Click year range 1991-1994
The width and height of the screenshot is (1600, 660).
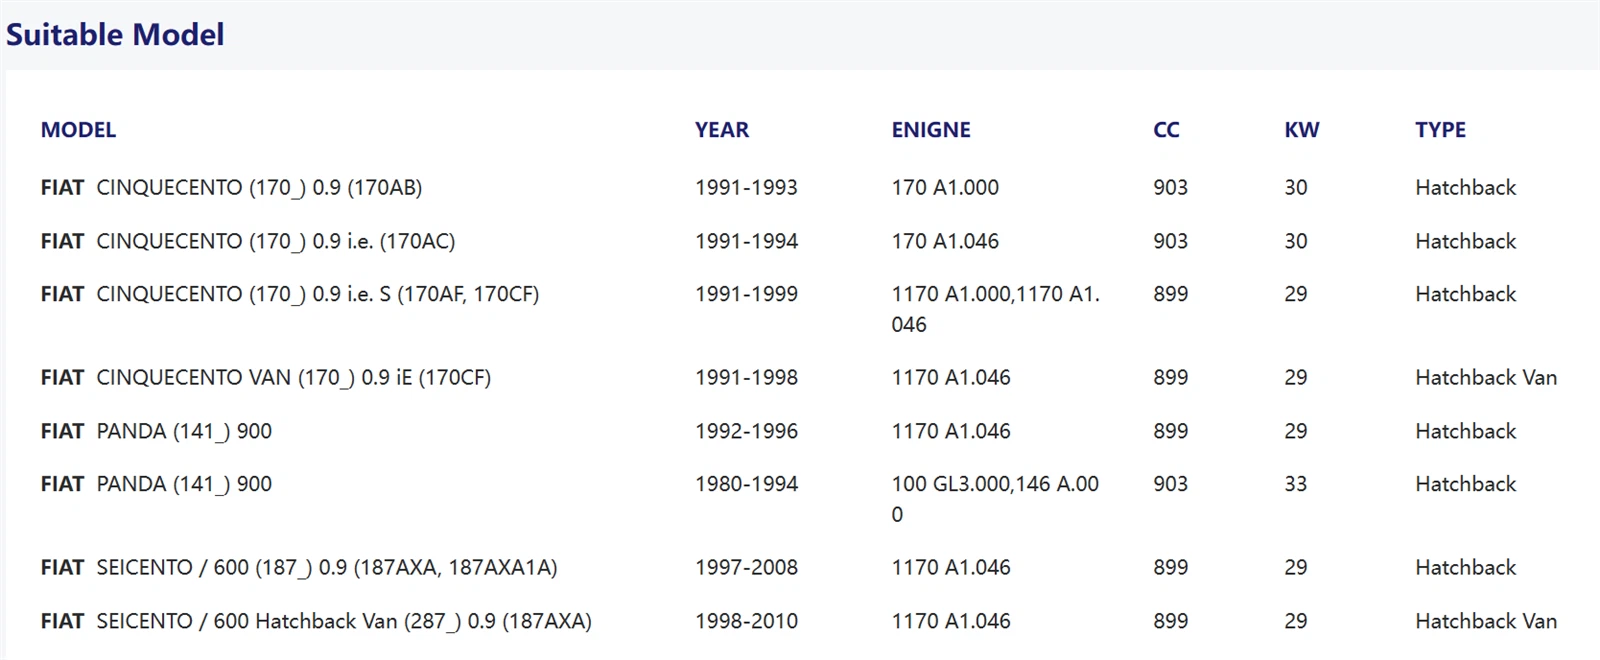click(746, 242)
